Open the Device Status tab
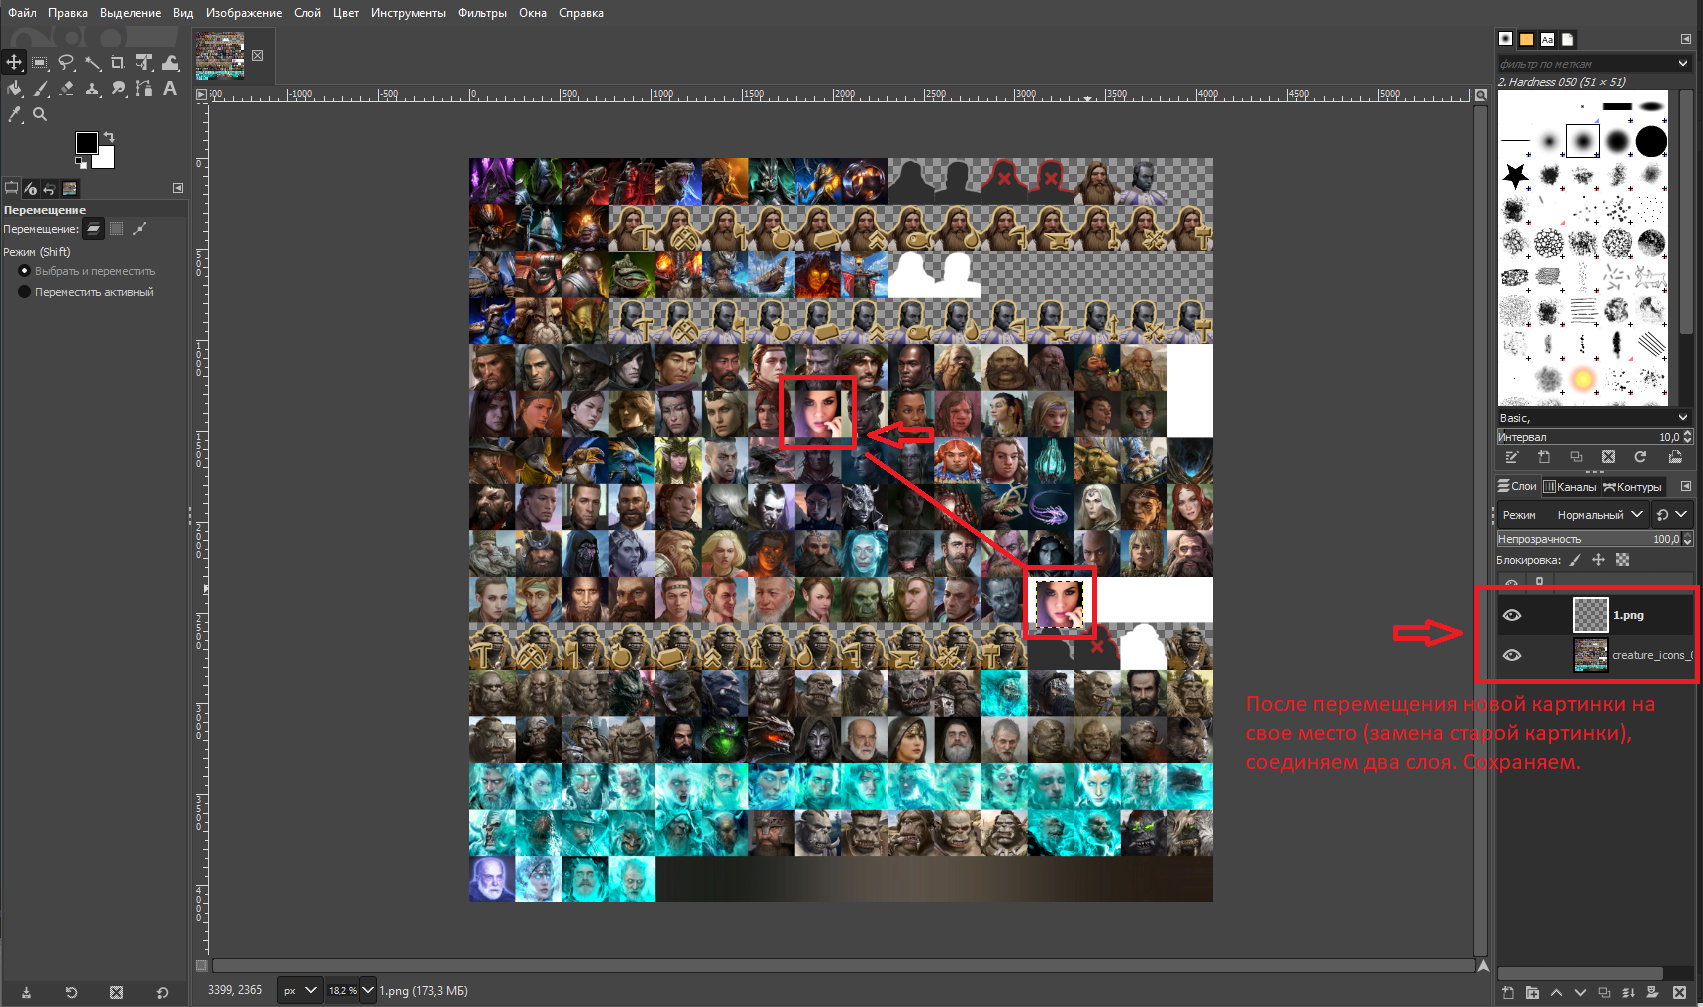Viewport: 1703px width, 1007px height. (x=31, y=188)
